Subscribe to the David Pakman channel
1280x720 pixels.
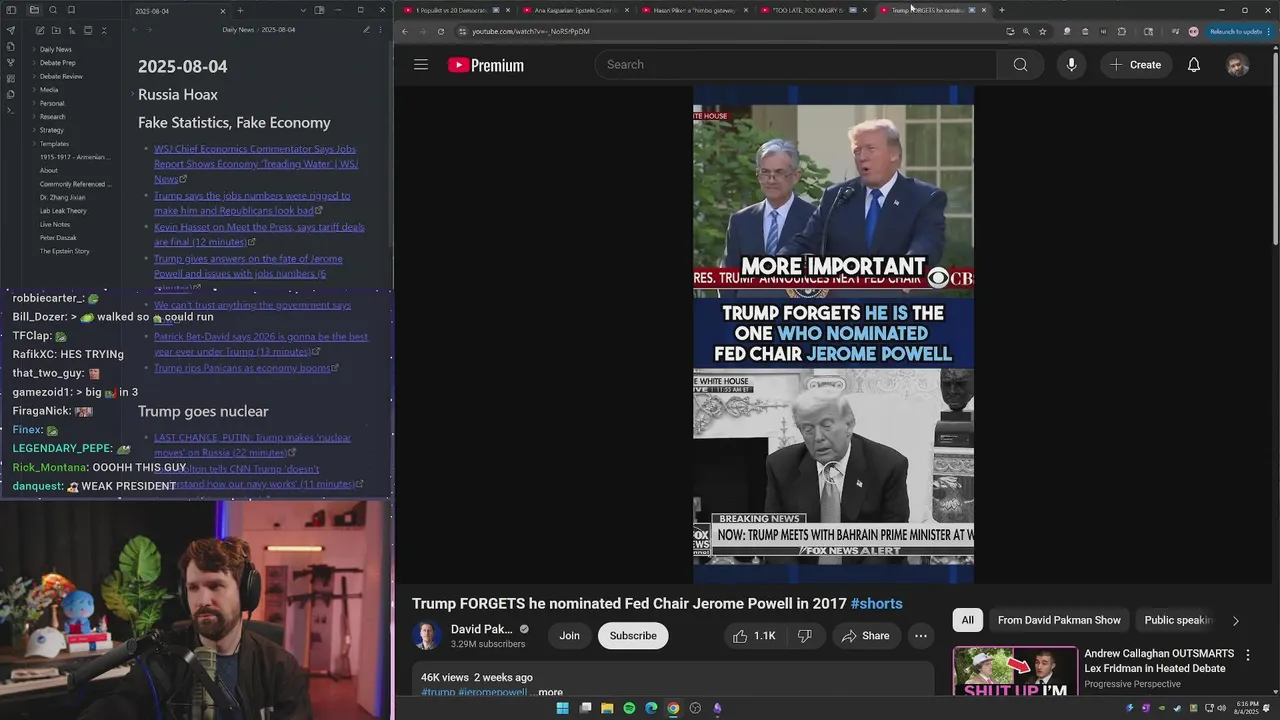click(x=633, y=636)
